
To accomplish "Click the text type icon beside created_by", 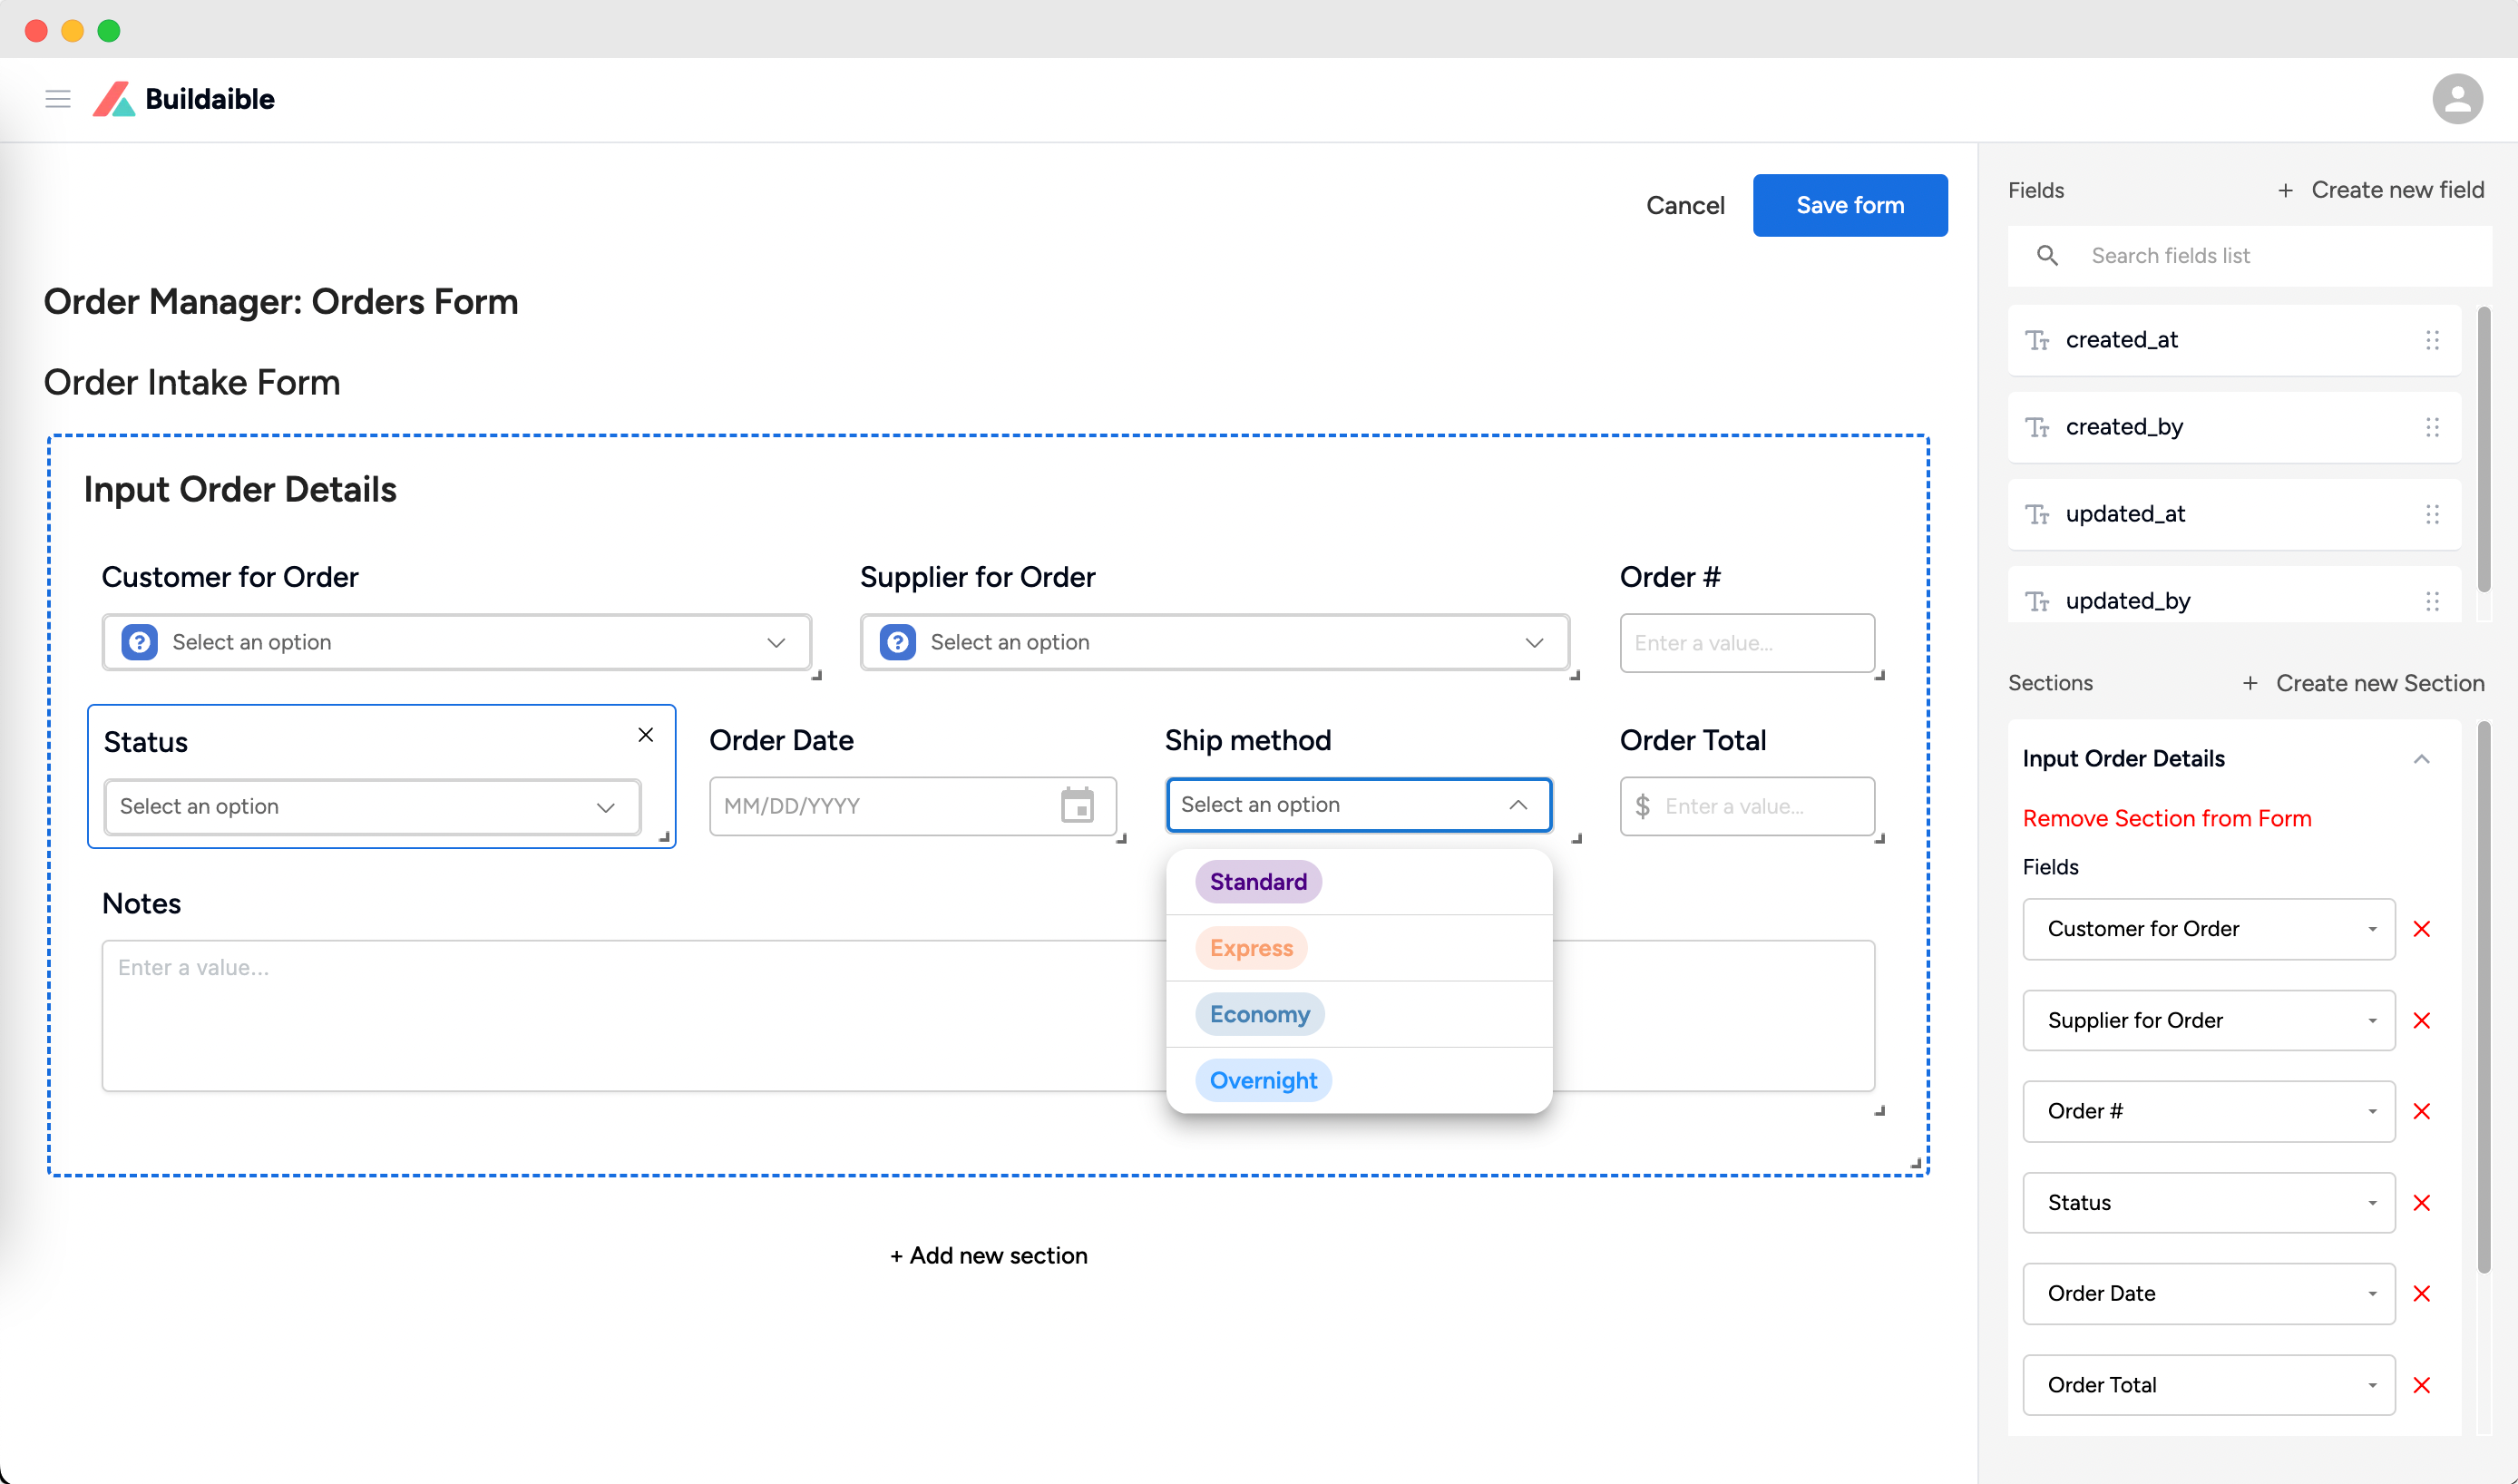I will 2037,428.
